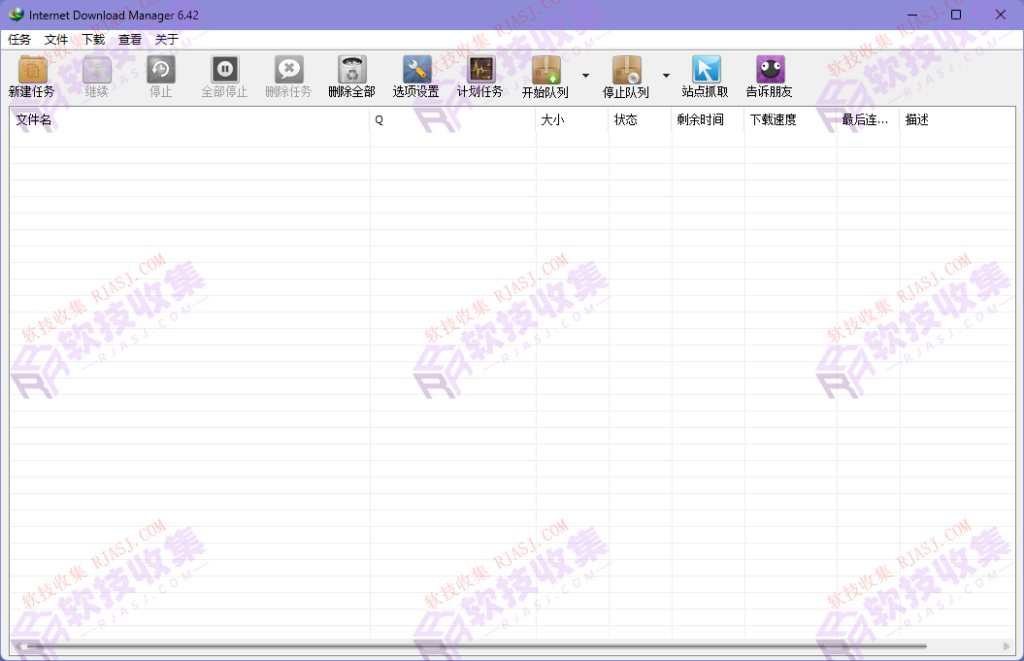Click the 停止 (Stop) icon

pos(160,76)
